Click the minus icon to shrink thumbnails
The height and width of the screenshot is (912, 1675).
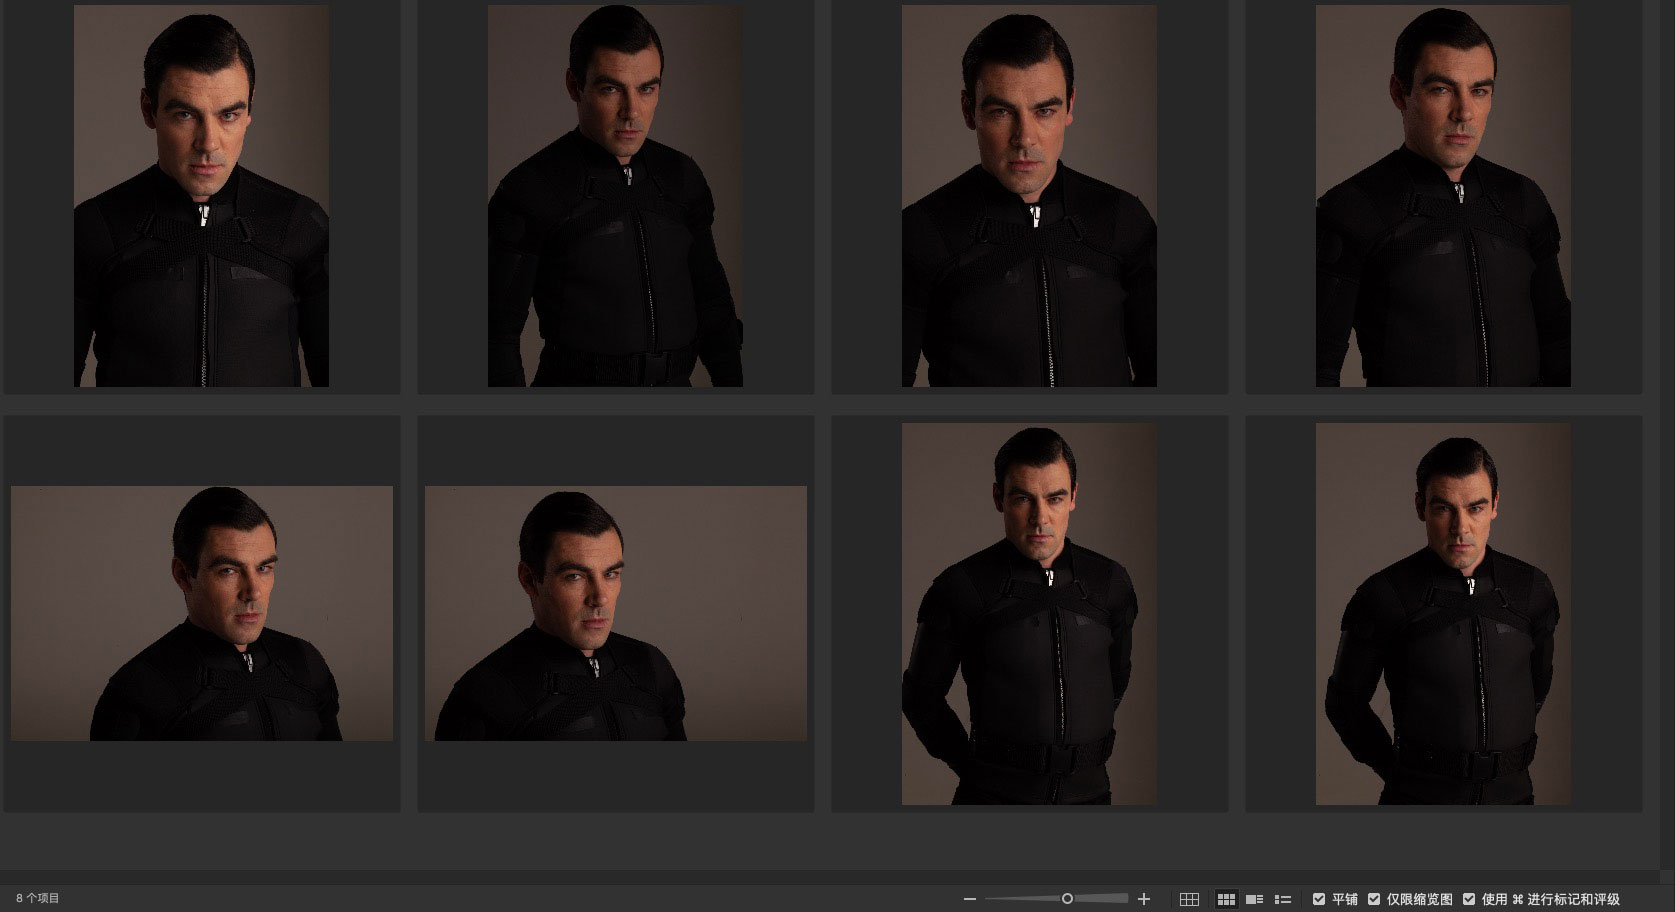tap(969, 899)
